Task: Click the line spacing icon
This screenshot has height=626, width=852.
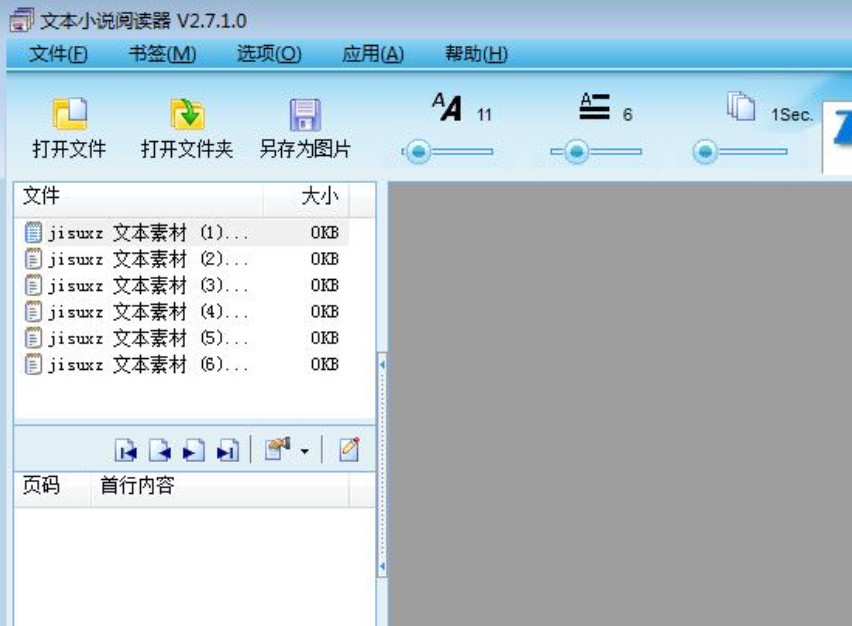Action: pos(594,107)
